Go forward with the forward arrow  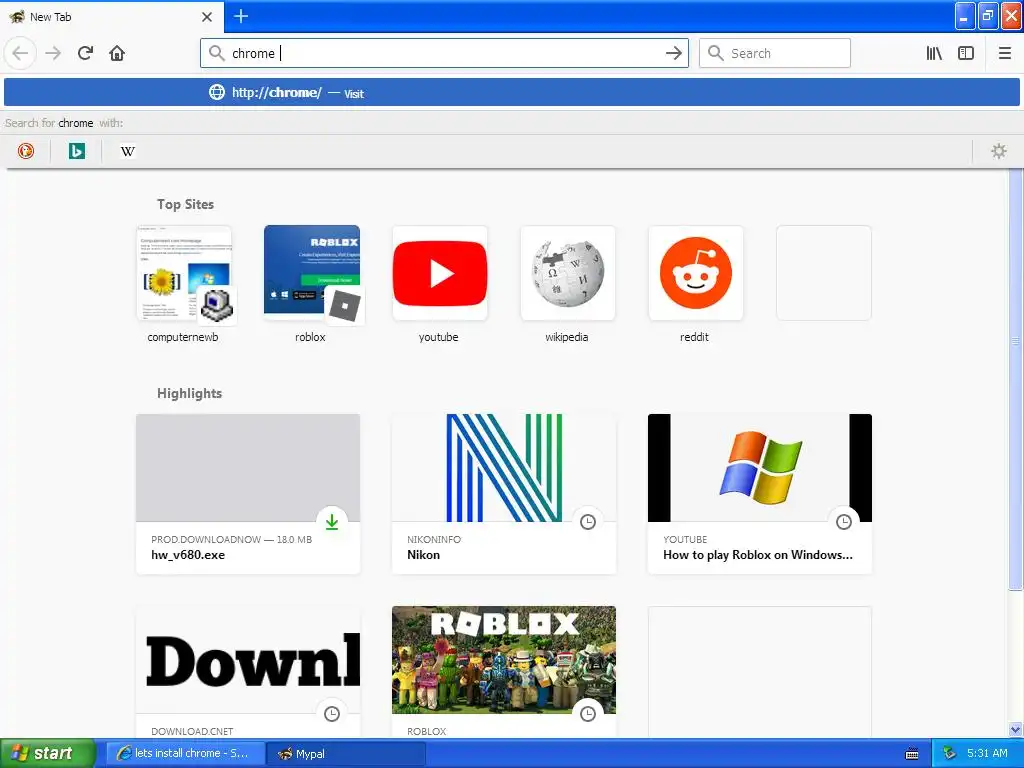click(53, 53)
